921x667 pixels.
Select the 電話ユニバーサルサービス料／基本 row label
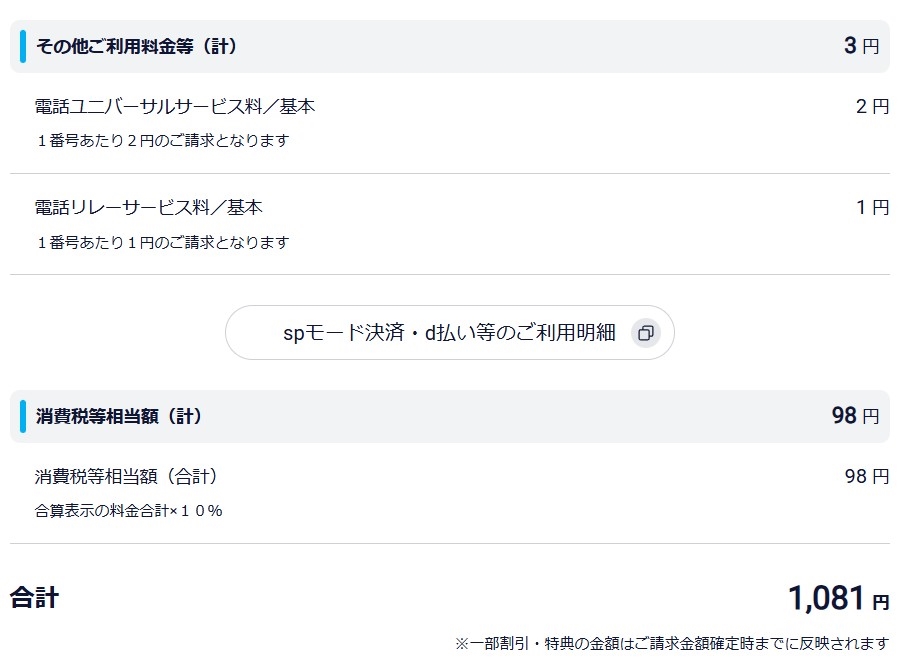pos(175,106)
